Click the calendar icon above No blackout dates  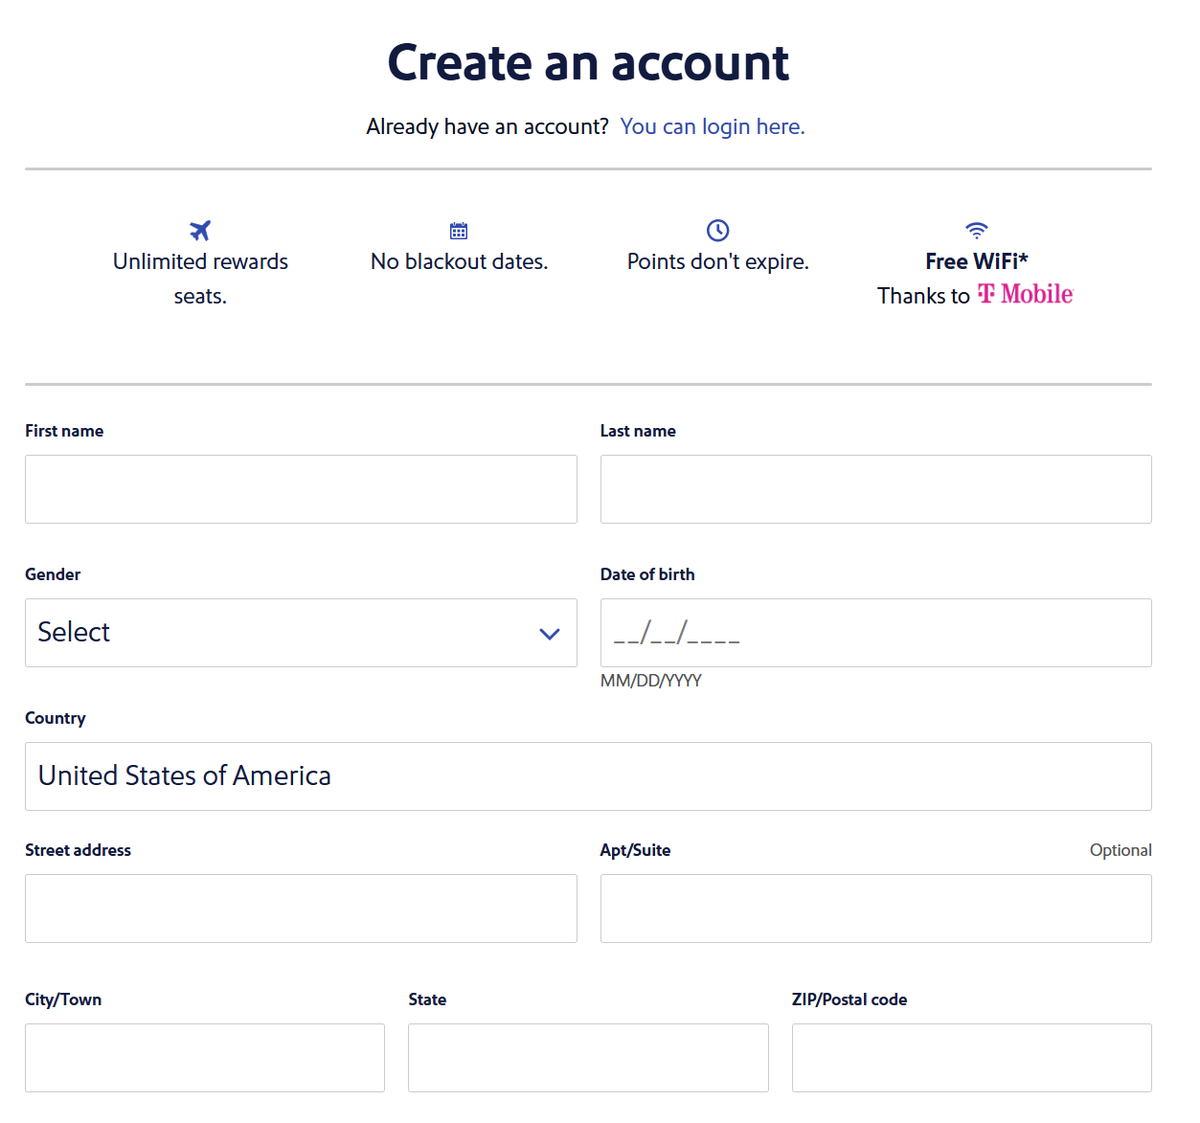click(x=458, y=229)
